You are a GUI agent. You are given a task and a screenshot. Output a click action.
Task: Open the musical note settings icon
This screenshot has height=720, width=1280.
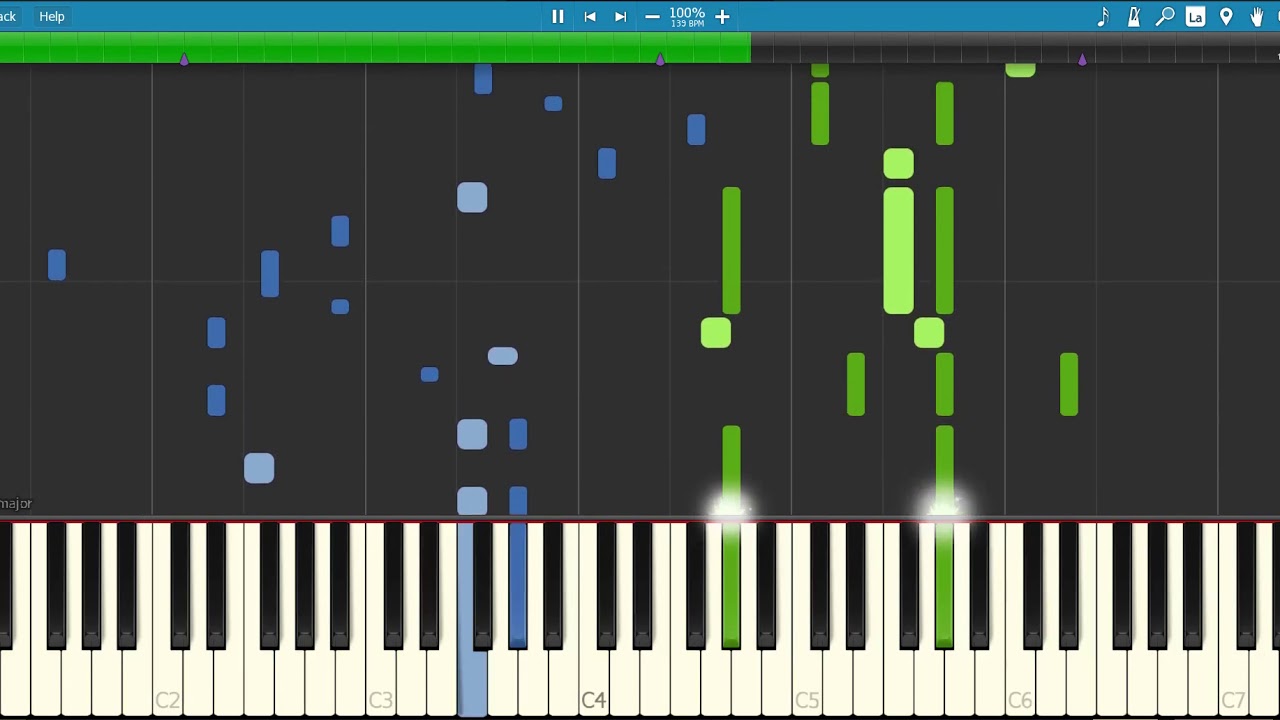coord(1103,17)
